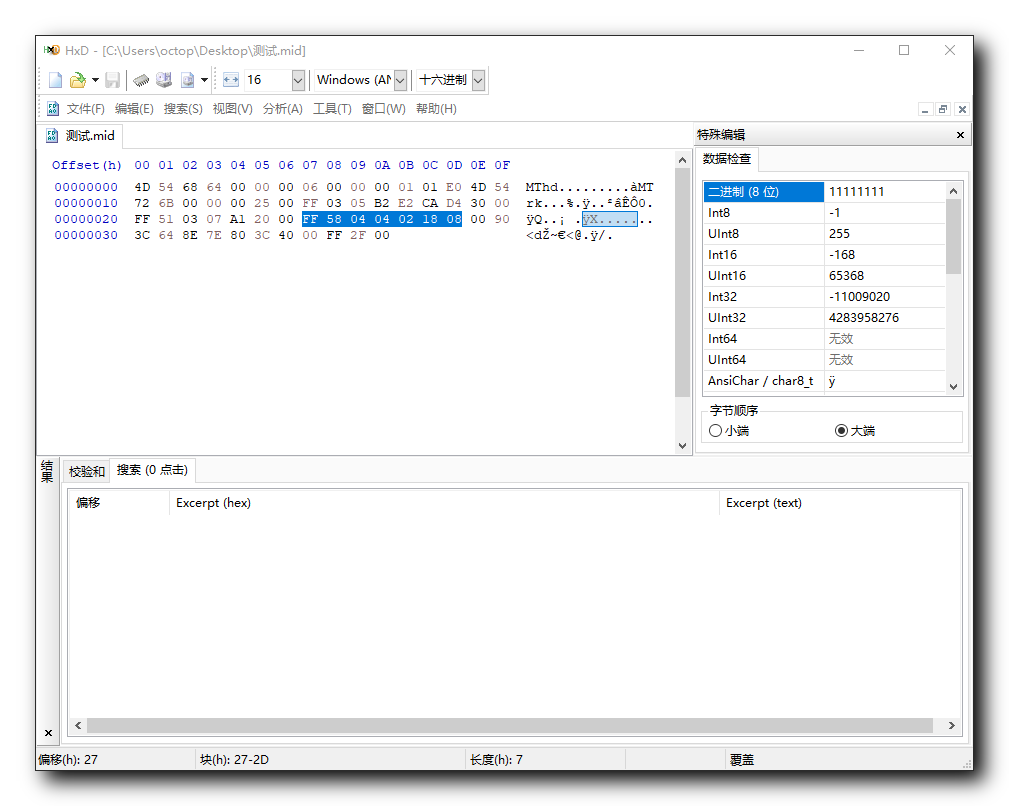
Task: Click the Excerpt (text) column header
Action: pos(840,503)
